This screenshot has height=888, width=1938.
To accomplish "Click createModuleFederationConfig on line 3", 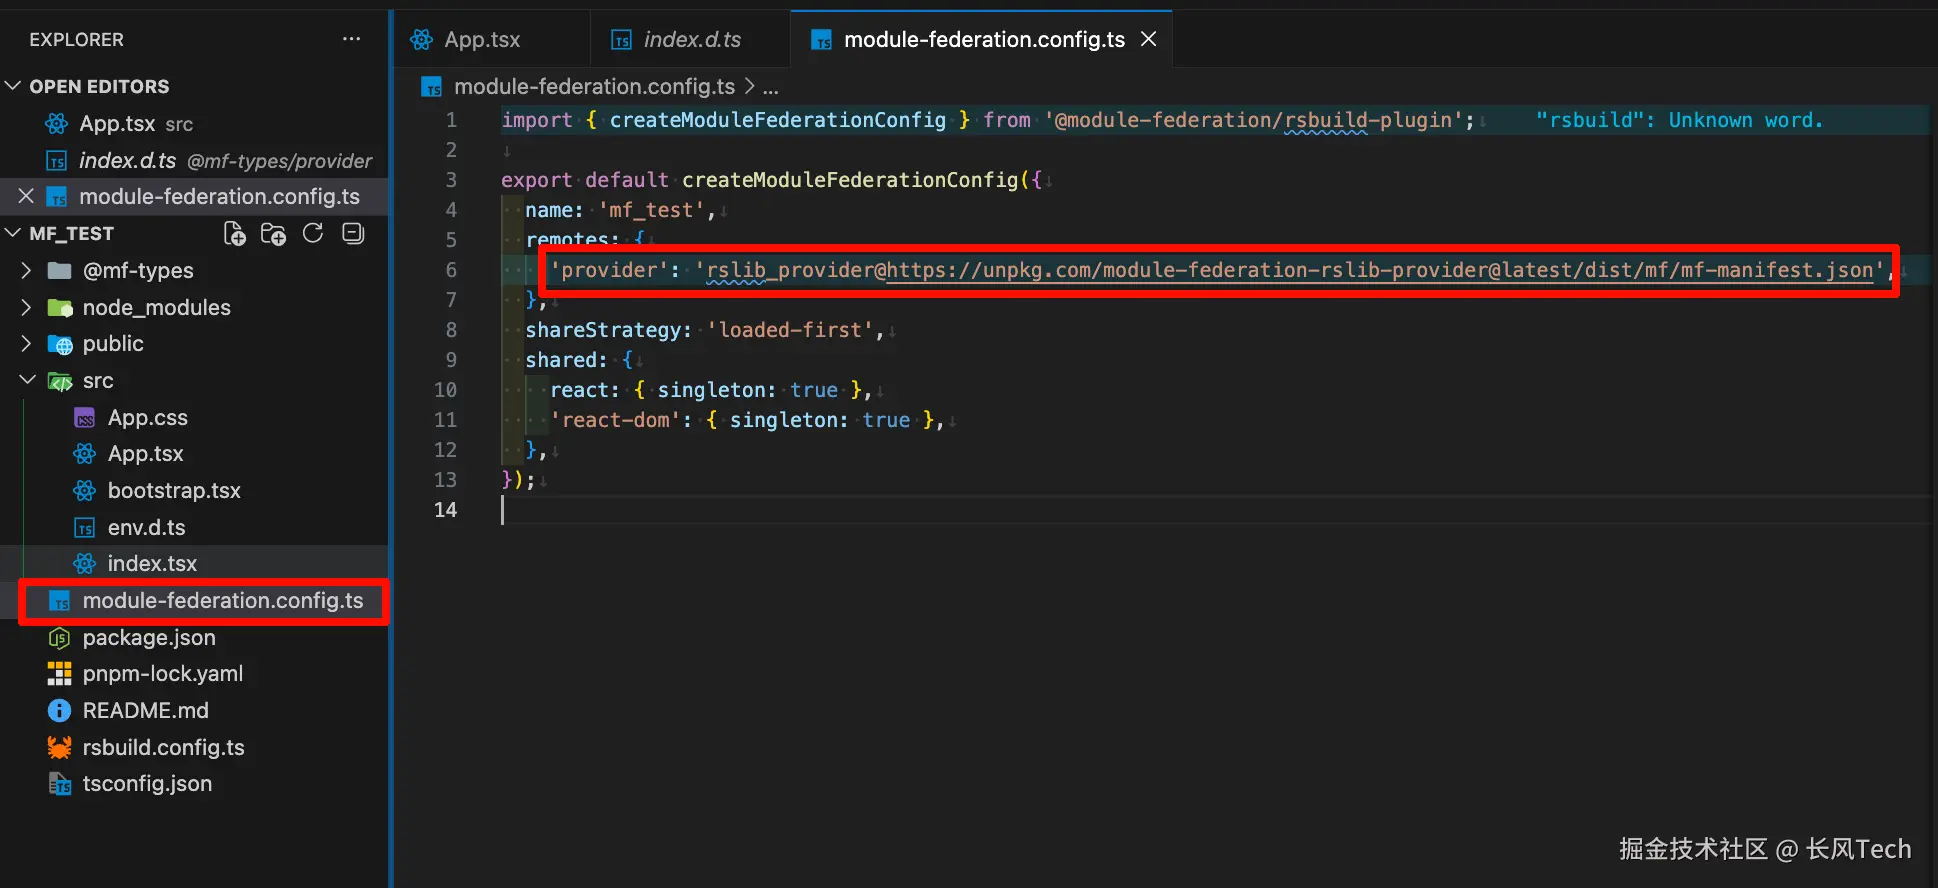I will click(x=850, y=180).
